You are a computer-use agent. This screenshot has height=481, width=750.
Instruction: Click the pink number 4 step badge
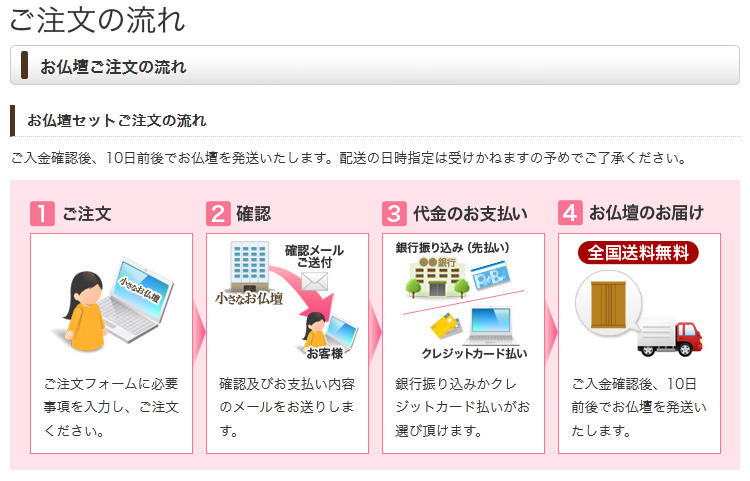pos(570,213)
